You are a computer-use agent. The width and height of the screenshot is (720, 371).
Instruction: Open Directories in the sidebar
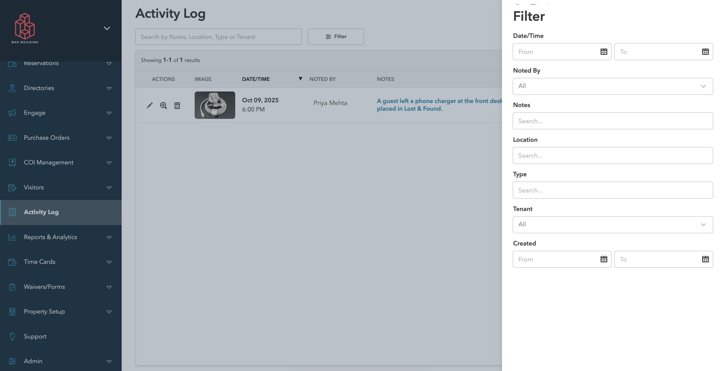pos(61,88)
